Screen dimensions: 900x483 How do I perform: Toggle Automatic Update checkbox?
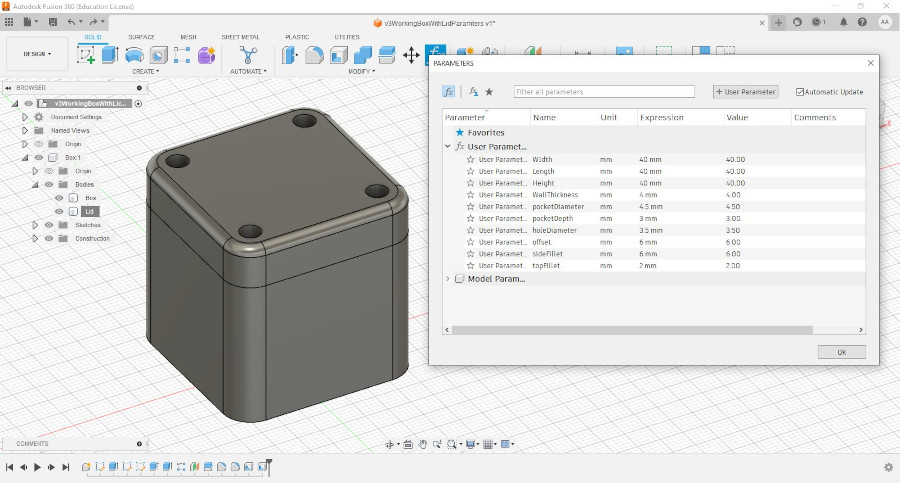[x=800, y=92]
